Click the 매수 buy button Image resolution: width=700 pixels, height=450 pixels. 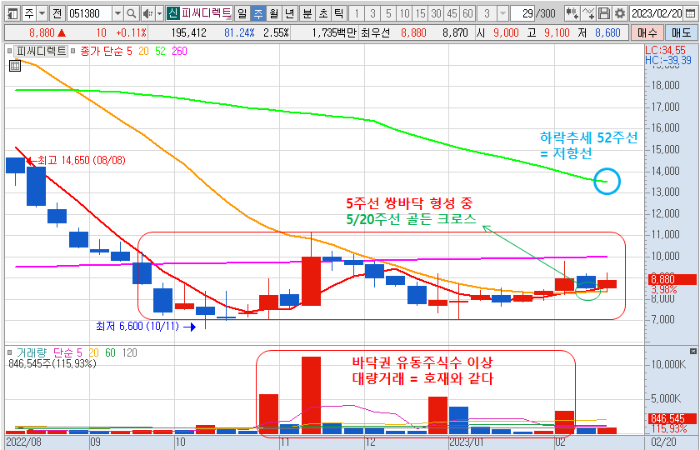pos(646,33)
